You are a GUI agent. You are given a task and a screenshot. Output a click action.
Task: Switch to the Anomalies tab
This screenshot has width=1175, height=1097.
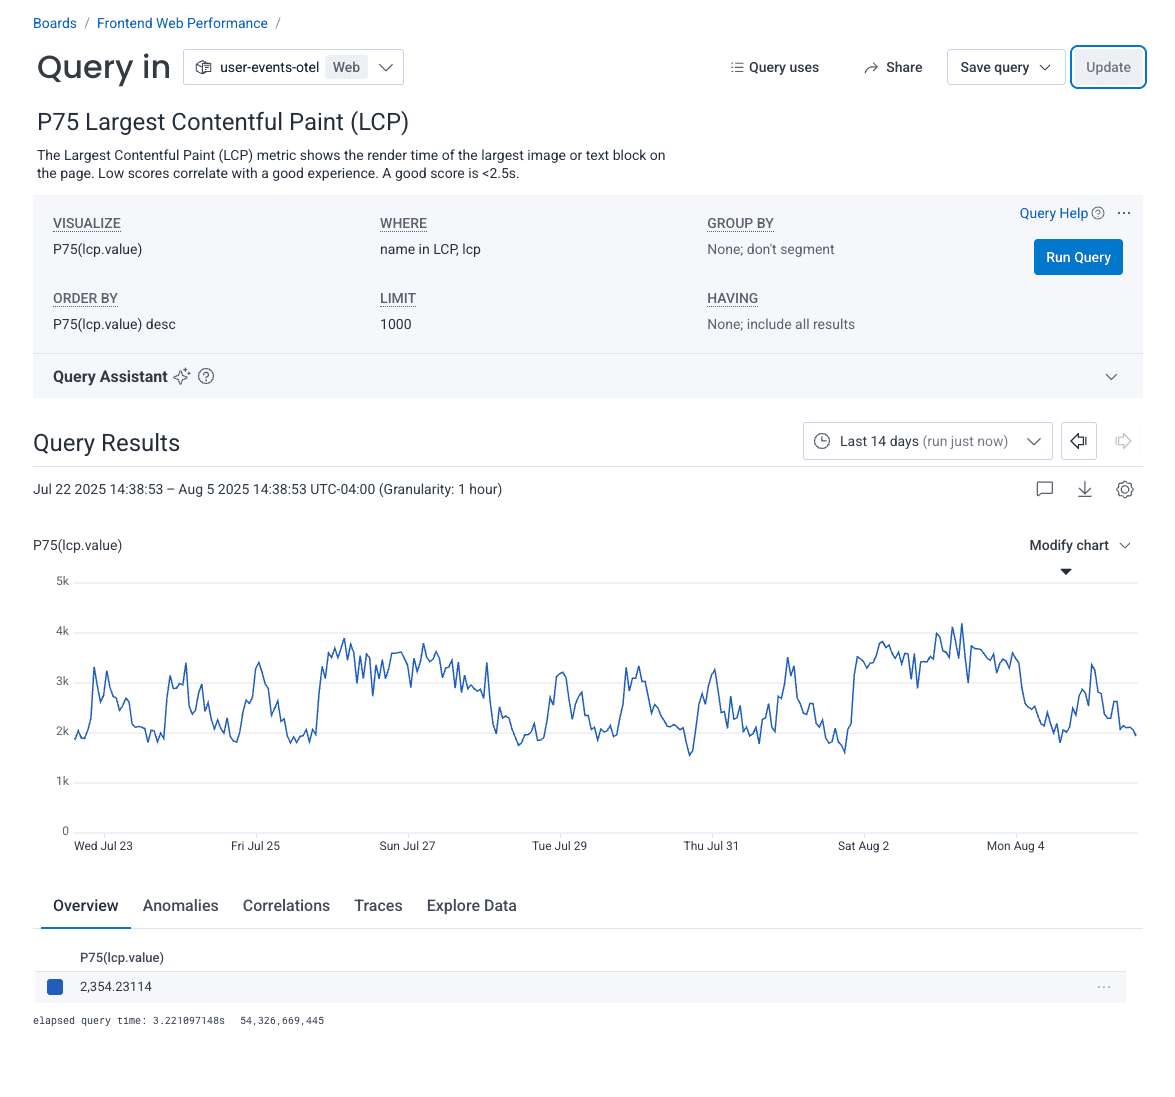point(180,905)
